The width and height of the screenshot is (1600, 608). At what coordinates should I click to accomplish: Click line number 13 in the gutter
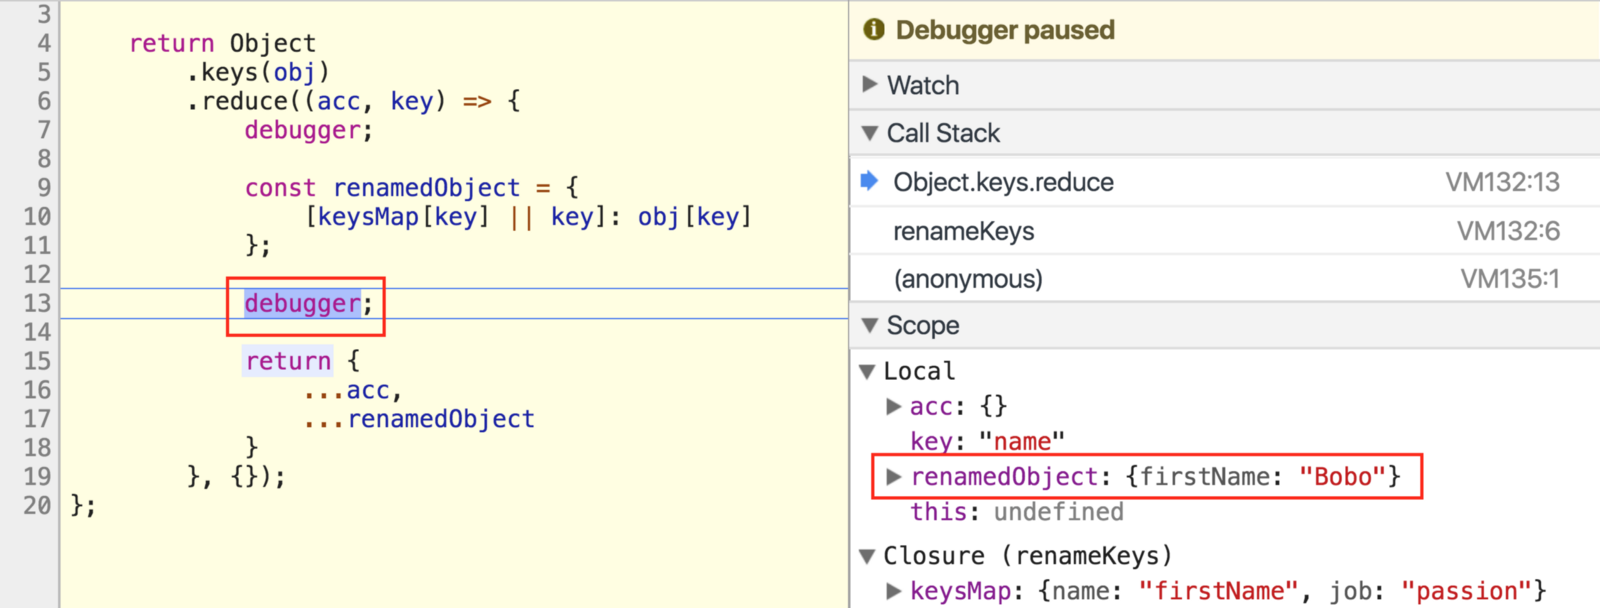pyautogui.click(x=37, y=303)
